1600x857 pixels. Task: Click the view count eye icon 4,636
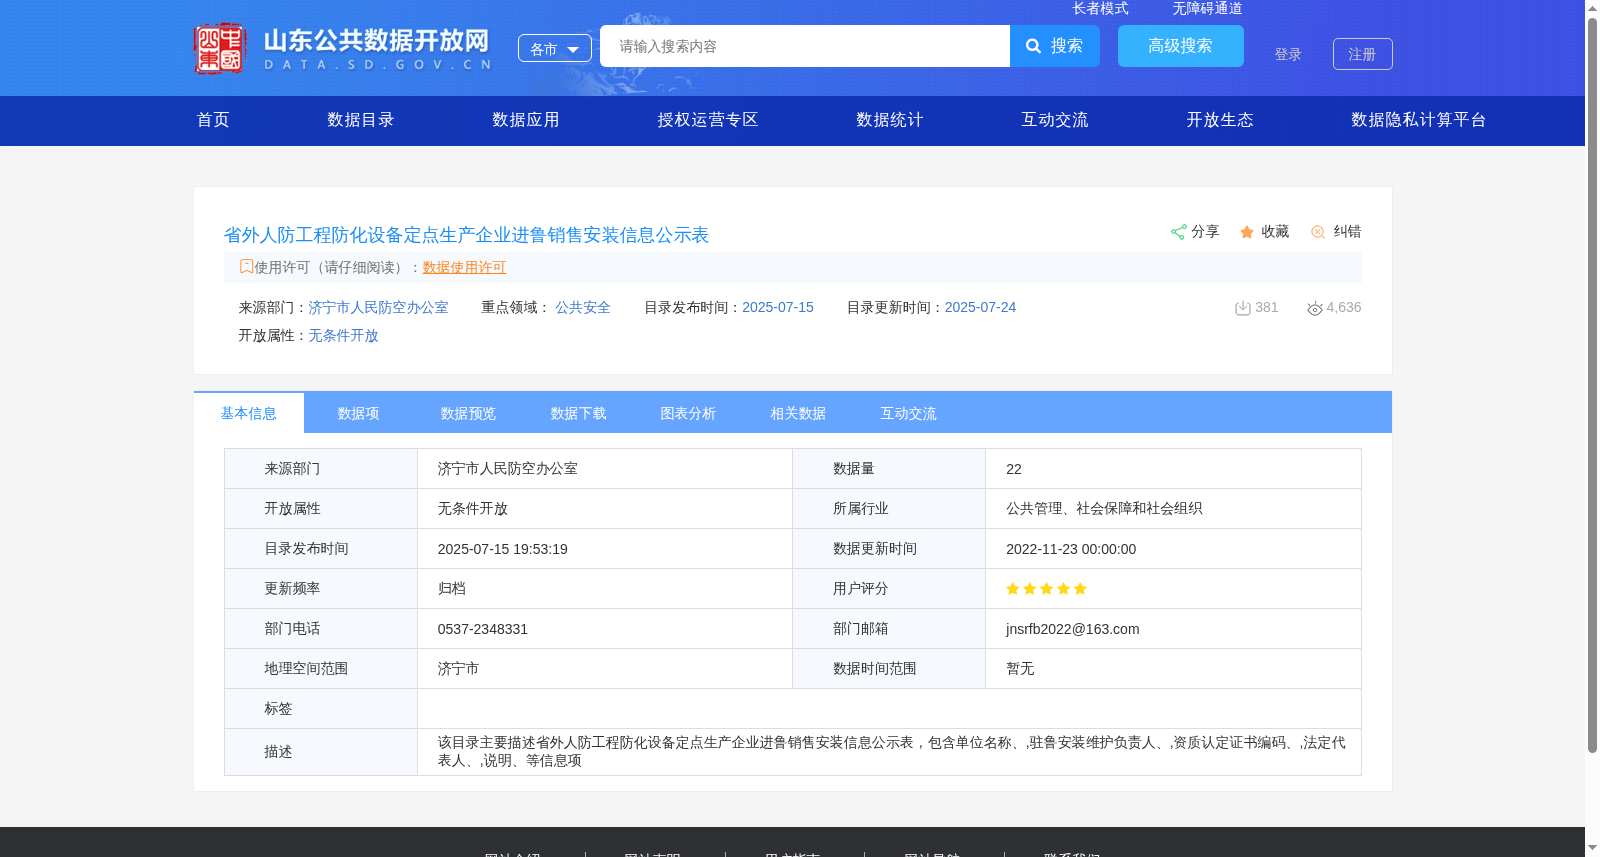click(1315, 308)
